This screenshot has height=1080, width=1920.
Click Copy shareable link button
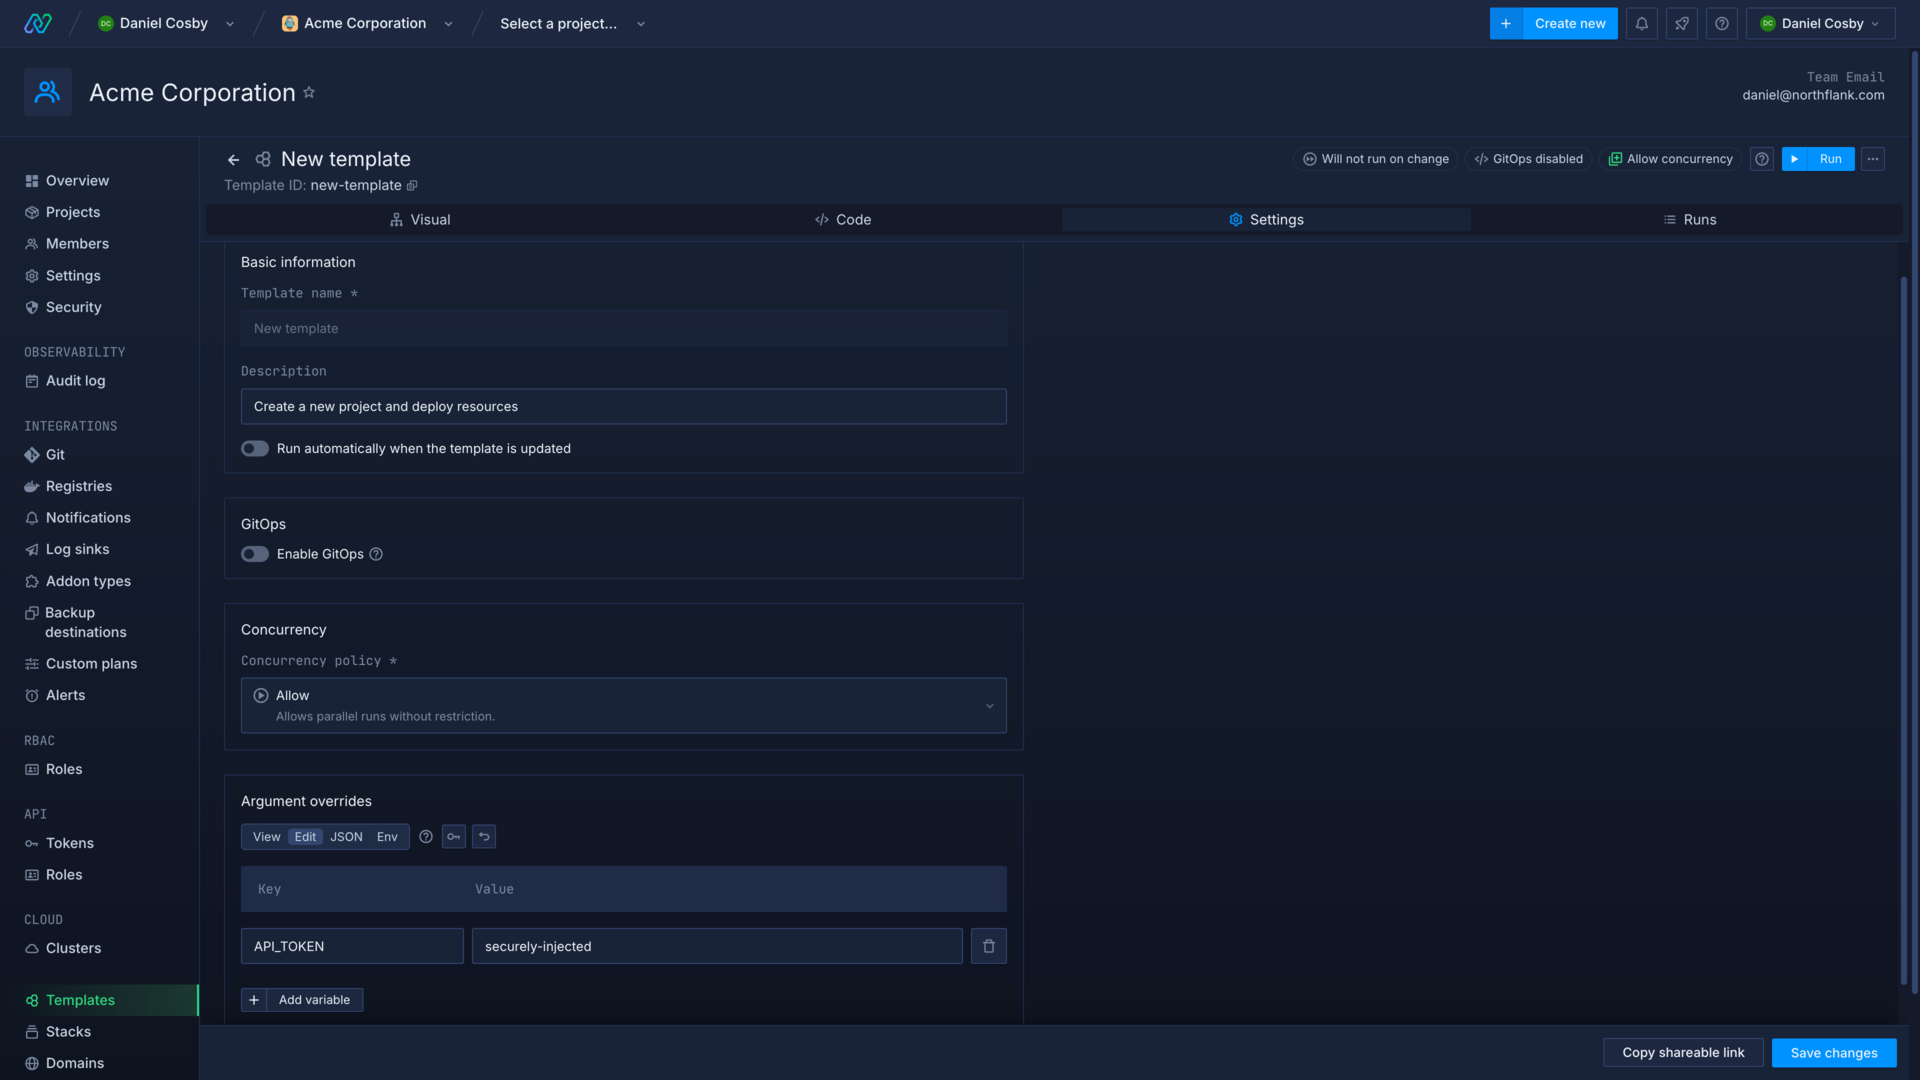click(1683, 1052)
